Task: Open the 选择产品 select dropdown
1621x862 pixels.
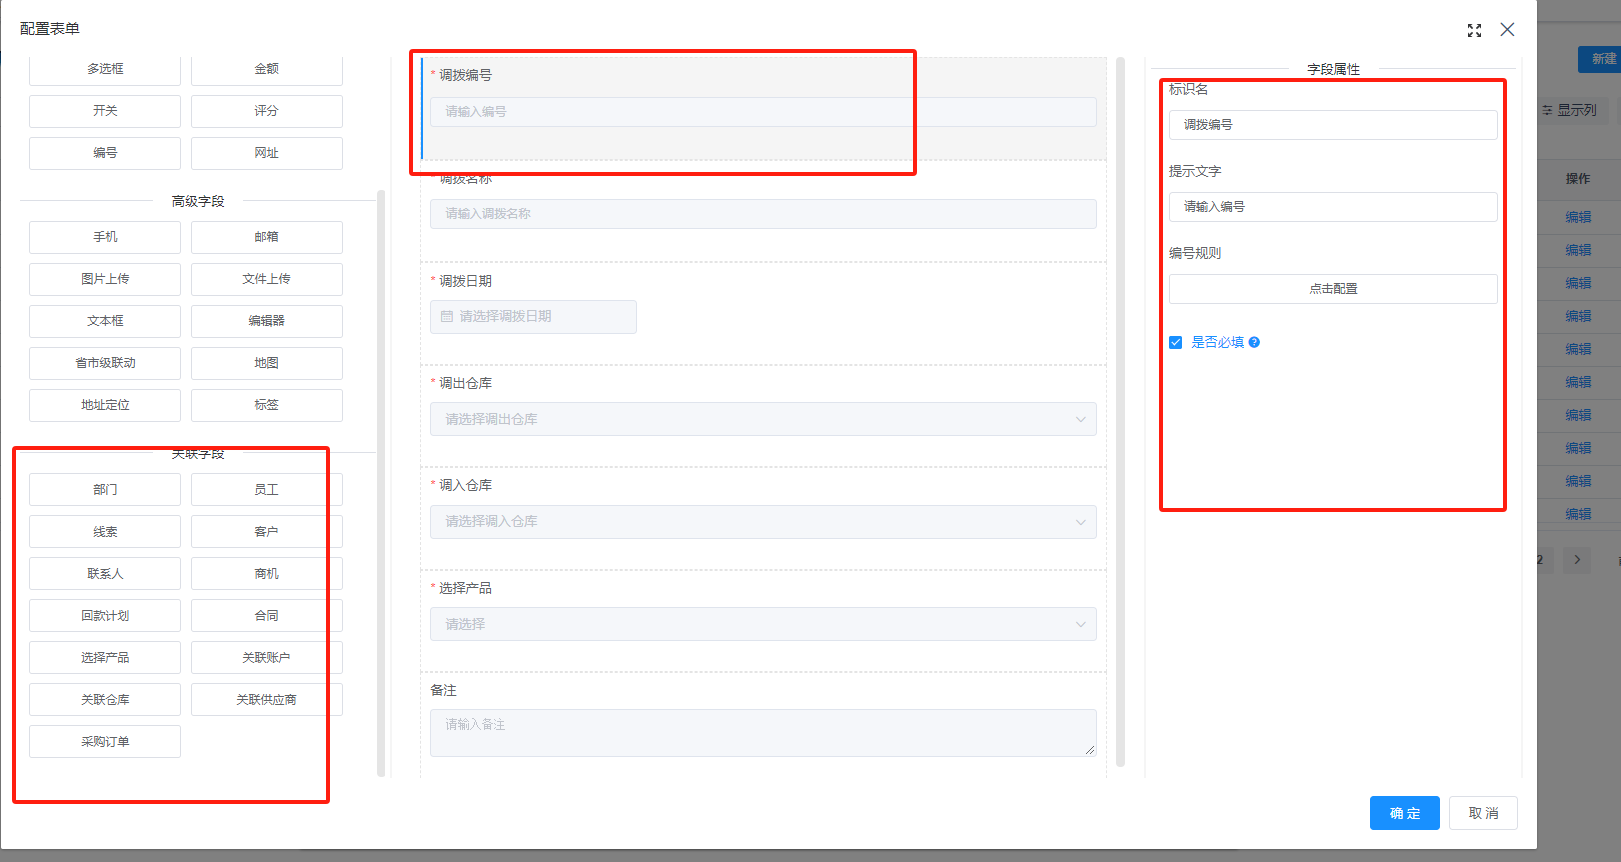Action: pyautogui.click(x=763, y=624)
